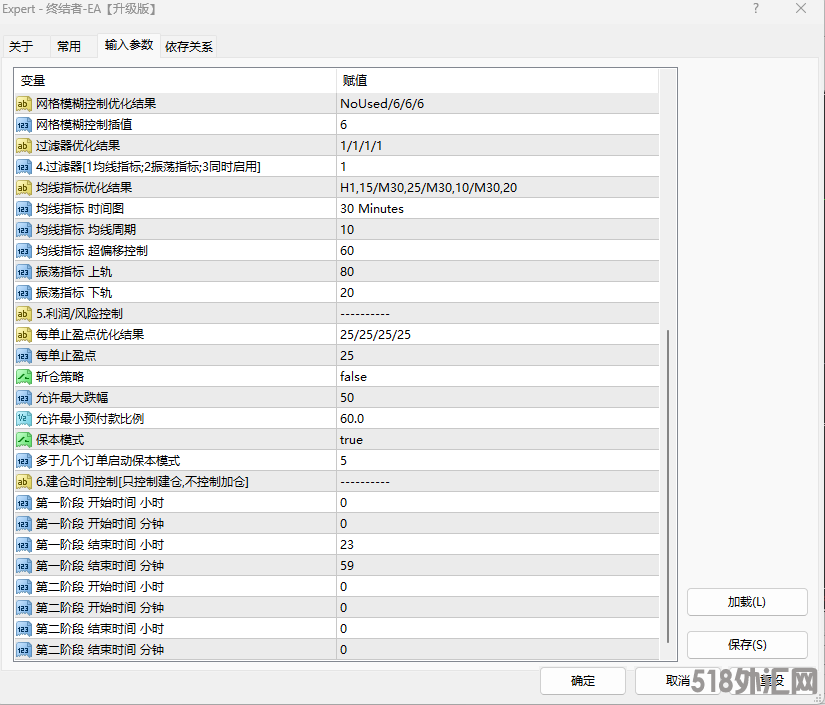Select the row label 第二阶段 结束时间 小时
Screen dimensions: 825x705
tap(100, 629)
